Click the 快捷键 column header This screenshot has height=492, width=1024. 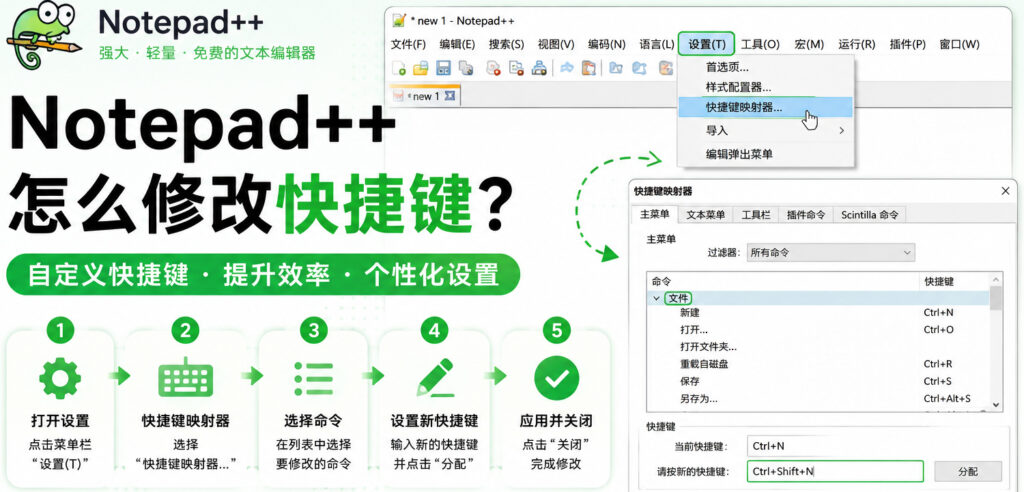[954, 282]
